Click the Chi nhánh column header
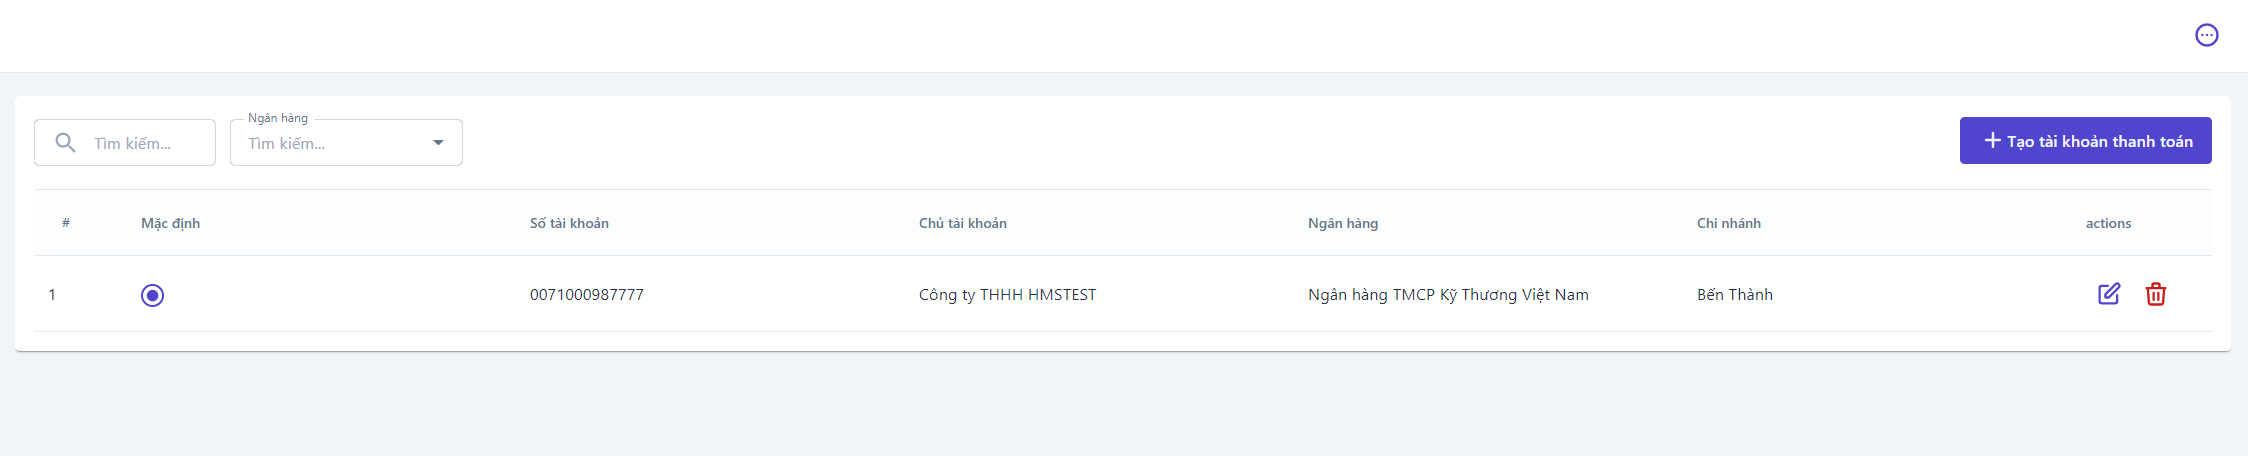 pos(1728,223)
